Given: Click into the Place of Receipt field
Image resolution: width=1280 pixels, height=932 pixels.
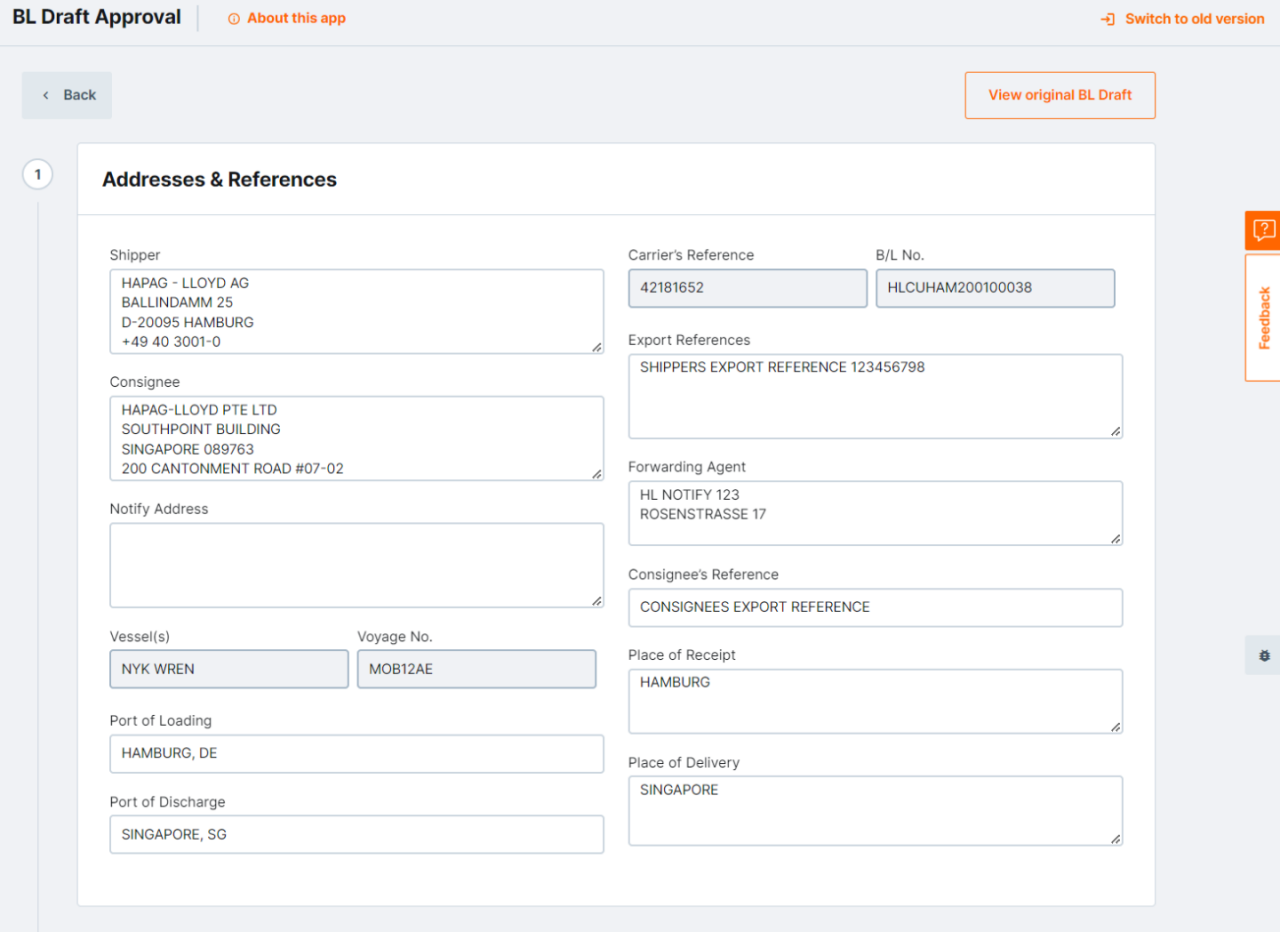Looking at the screenshot, I should pos(875,701).
